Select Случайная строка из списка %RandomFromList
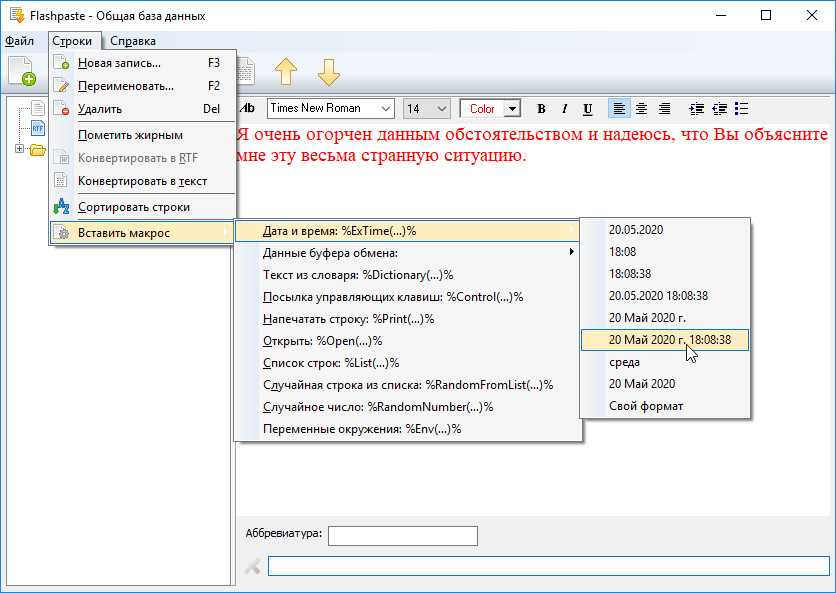The image size is (836, 593). coord(408,385)
